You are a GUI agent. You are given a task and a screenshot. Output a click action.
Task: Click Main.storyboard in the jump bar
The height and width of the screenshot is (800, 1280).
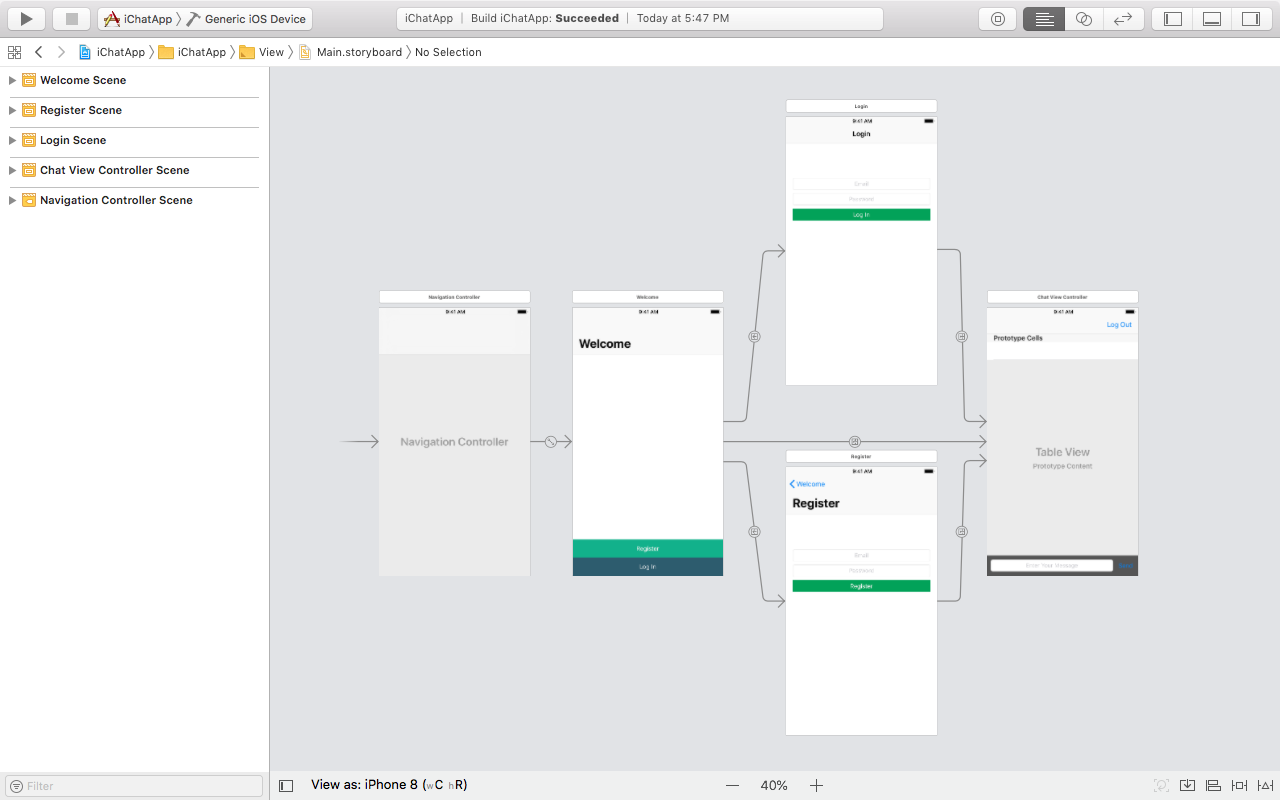pos(362,52)
